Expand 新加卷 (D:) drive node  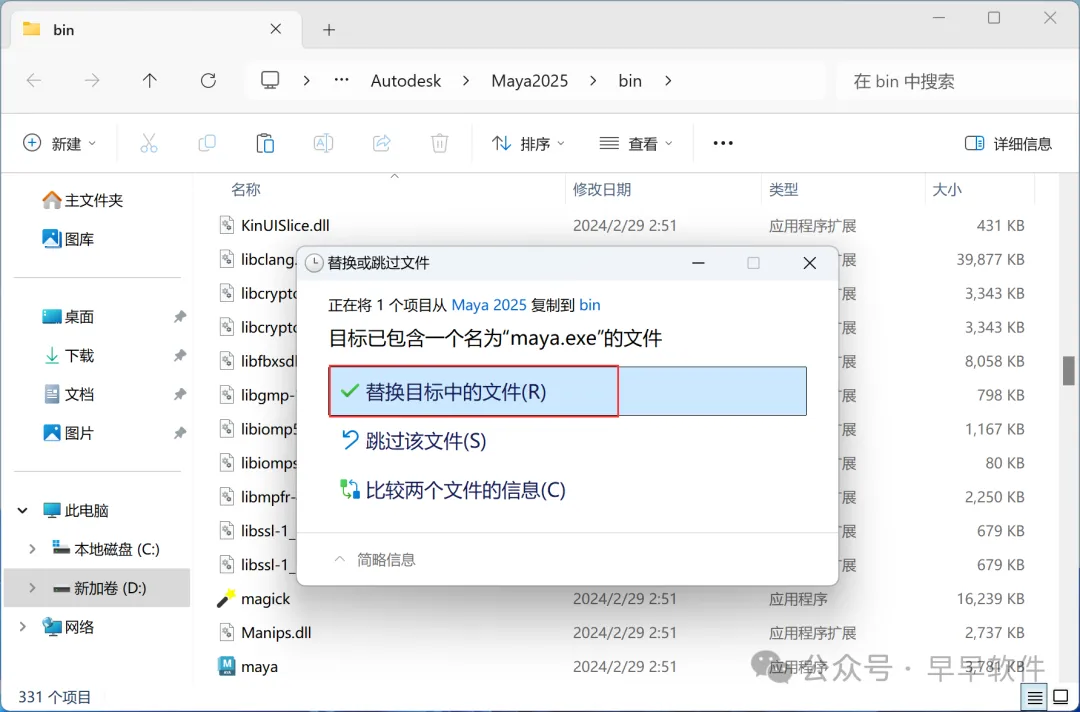pos(32,587)
